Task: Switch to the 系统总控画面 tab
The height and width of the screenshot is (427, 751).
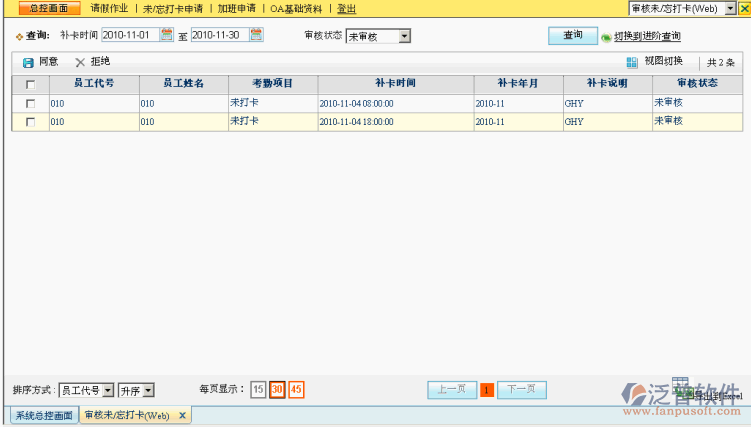Action: pyautogui.click(x=42, y=415)
